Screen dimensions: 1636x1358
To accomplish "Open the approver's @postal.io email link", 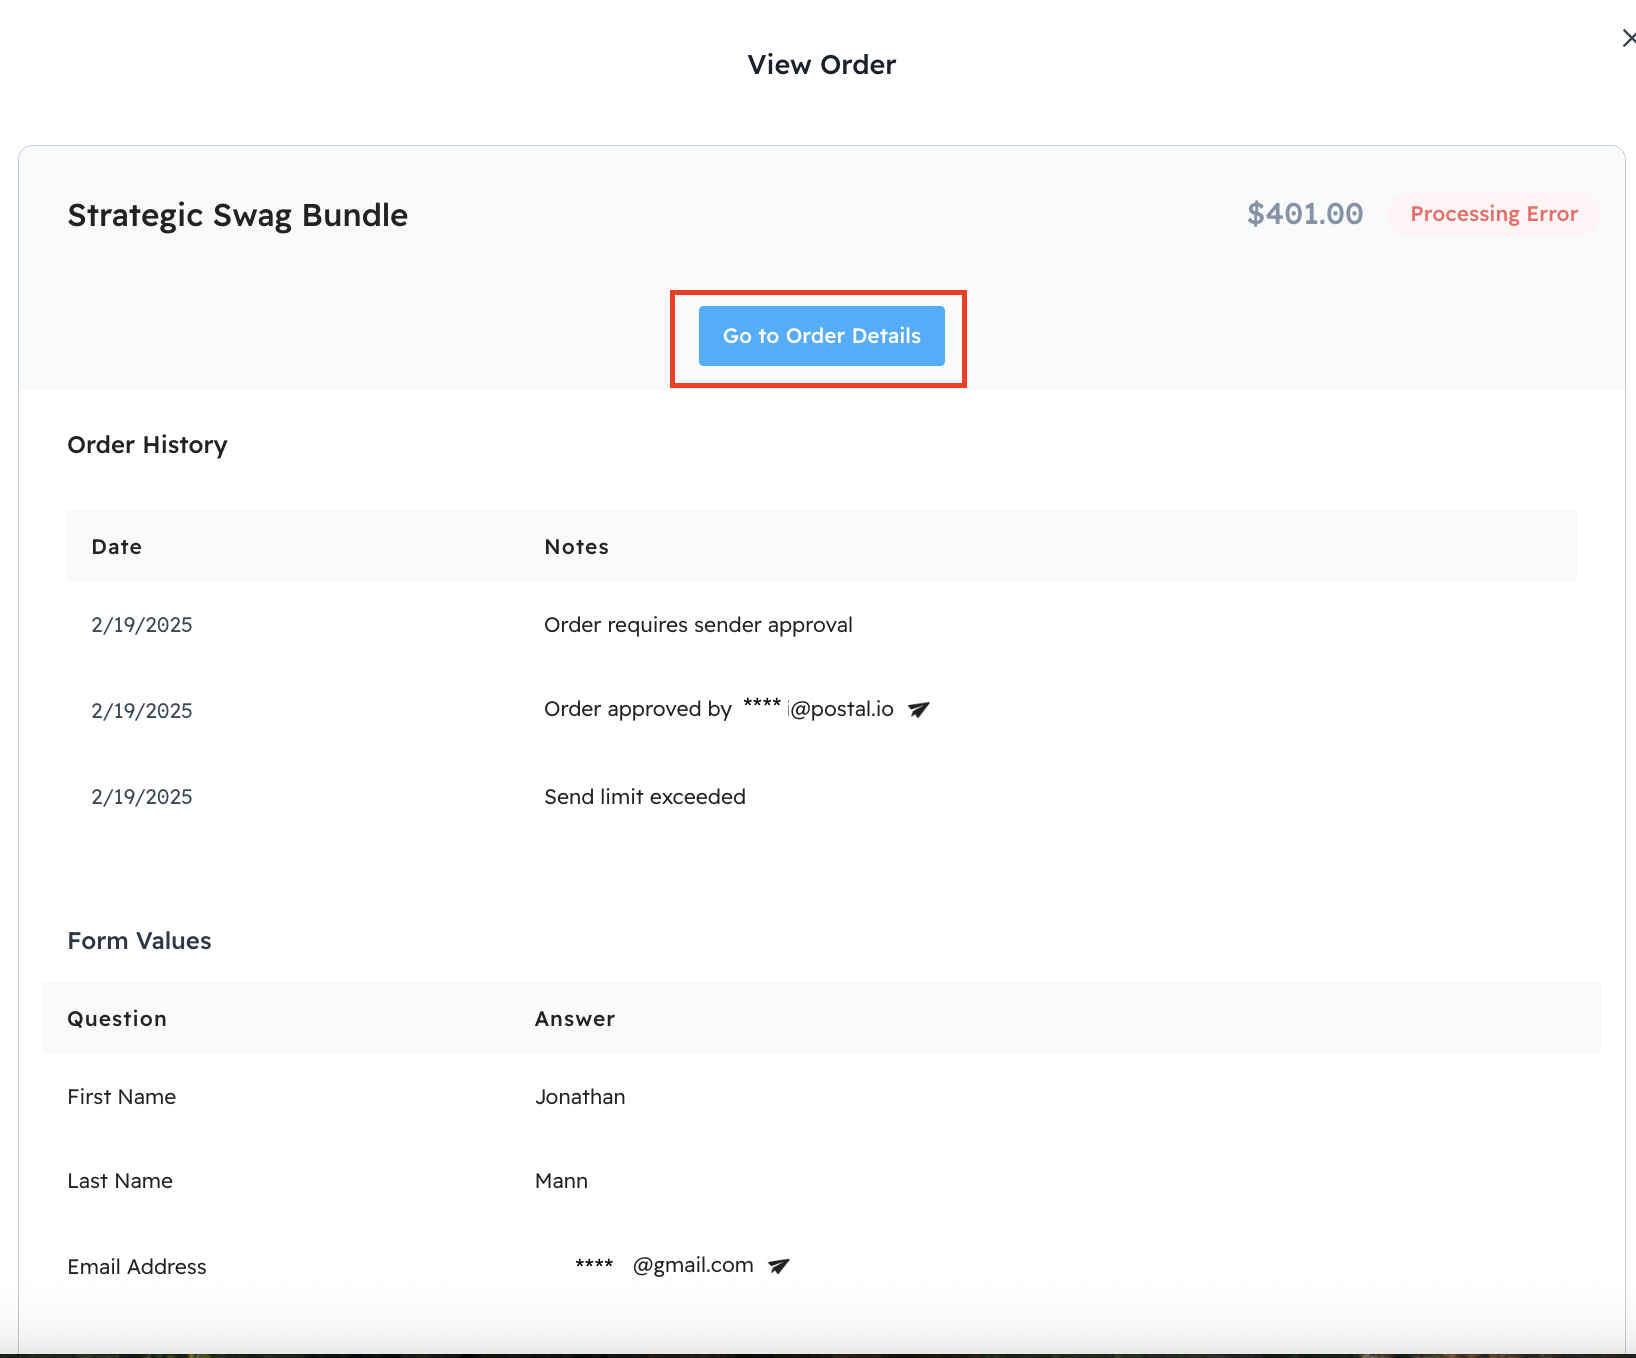I will (x=820, y=710).
